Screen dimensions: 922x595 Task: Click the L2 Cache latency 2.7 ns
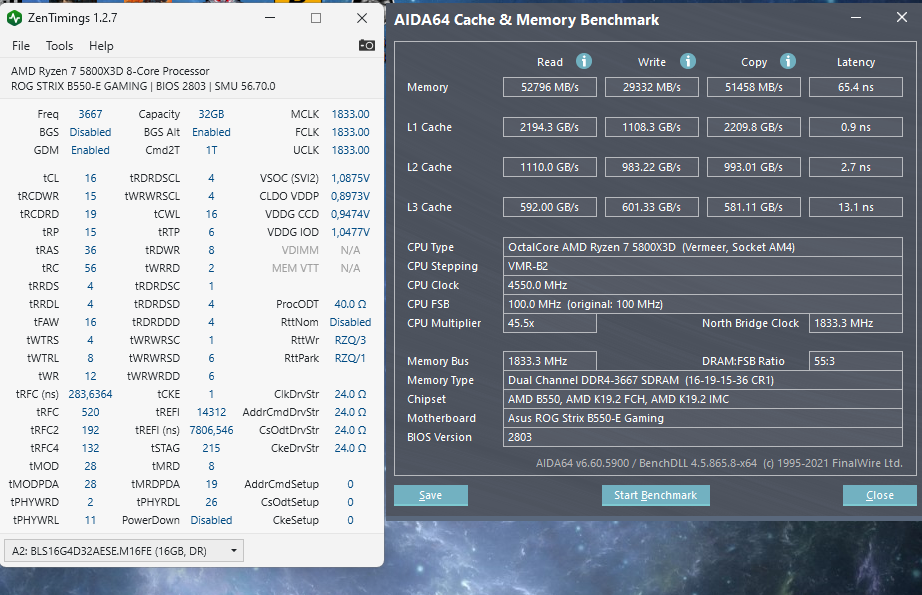pyautogui.click(x=856, y=167)
